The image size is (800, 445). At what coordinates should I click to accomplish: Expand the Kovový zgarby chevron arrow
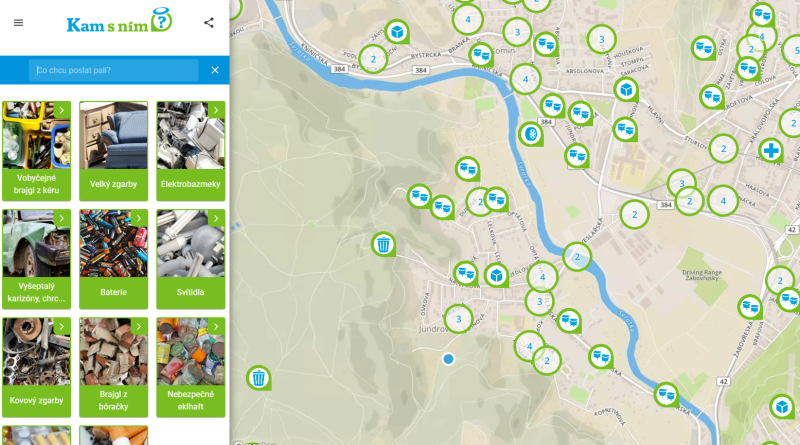coord(62,326)
